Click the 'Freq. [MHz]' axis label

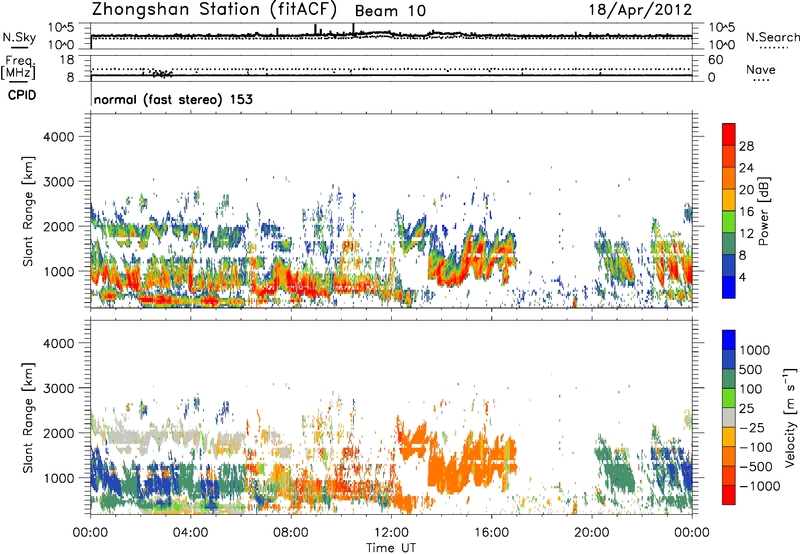pyautogui.click(x=19, y=67)
